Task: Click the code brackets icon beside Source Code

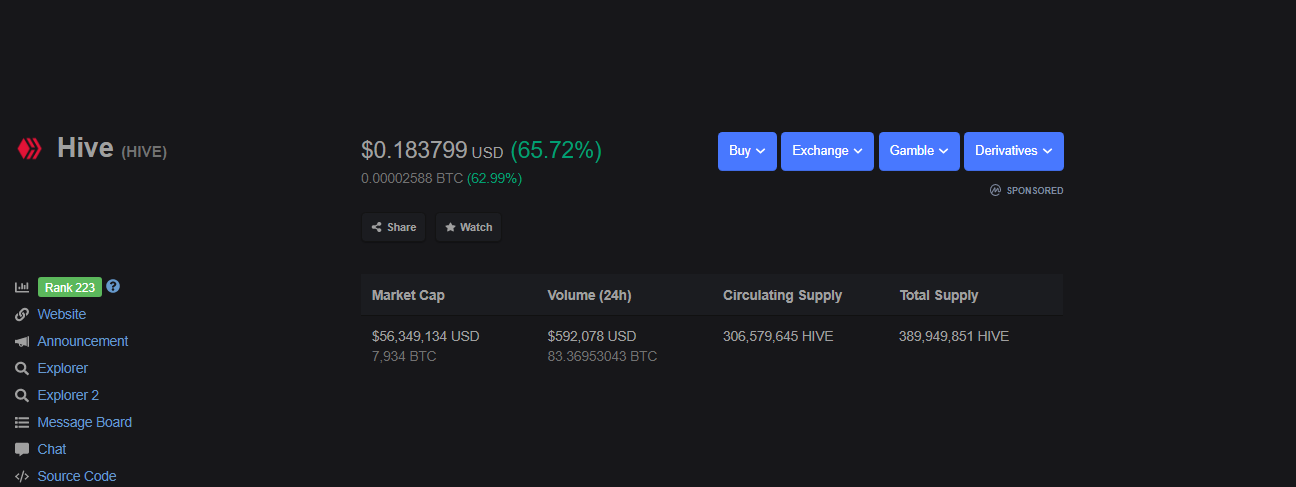Action: click(x=22, y=476)
